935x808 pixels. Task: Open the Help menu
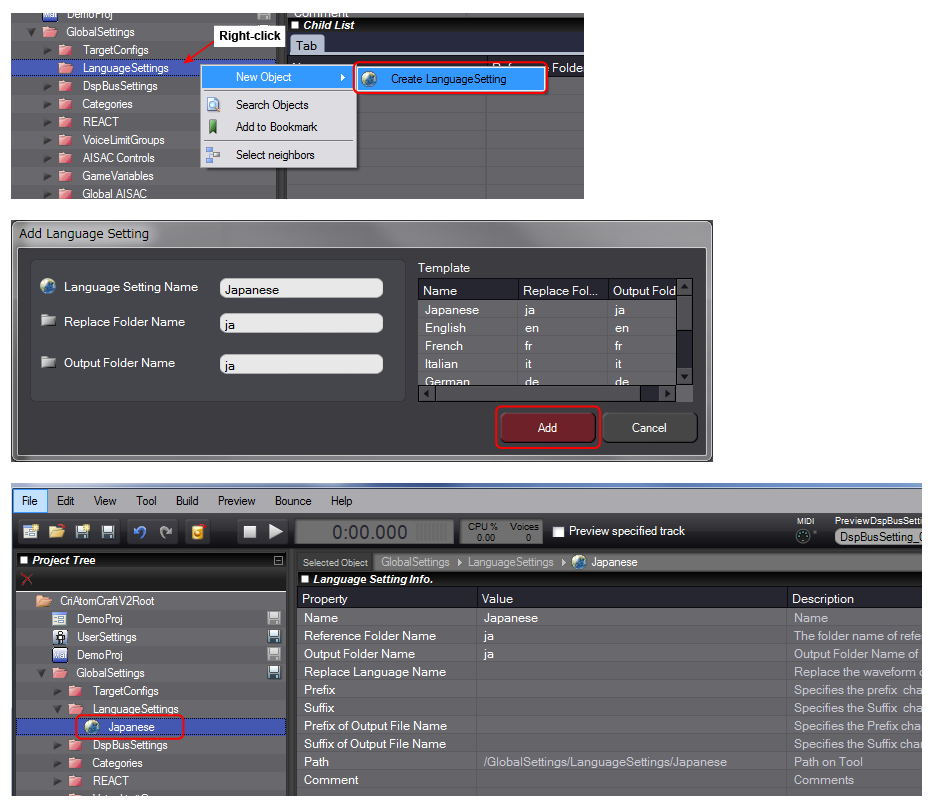(x=342, y=501)
